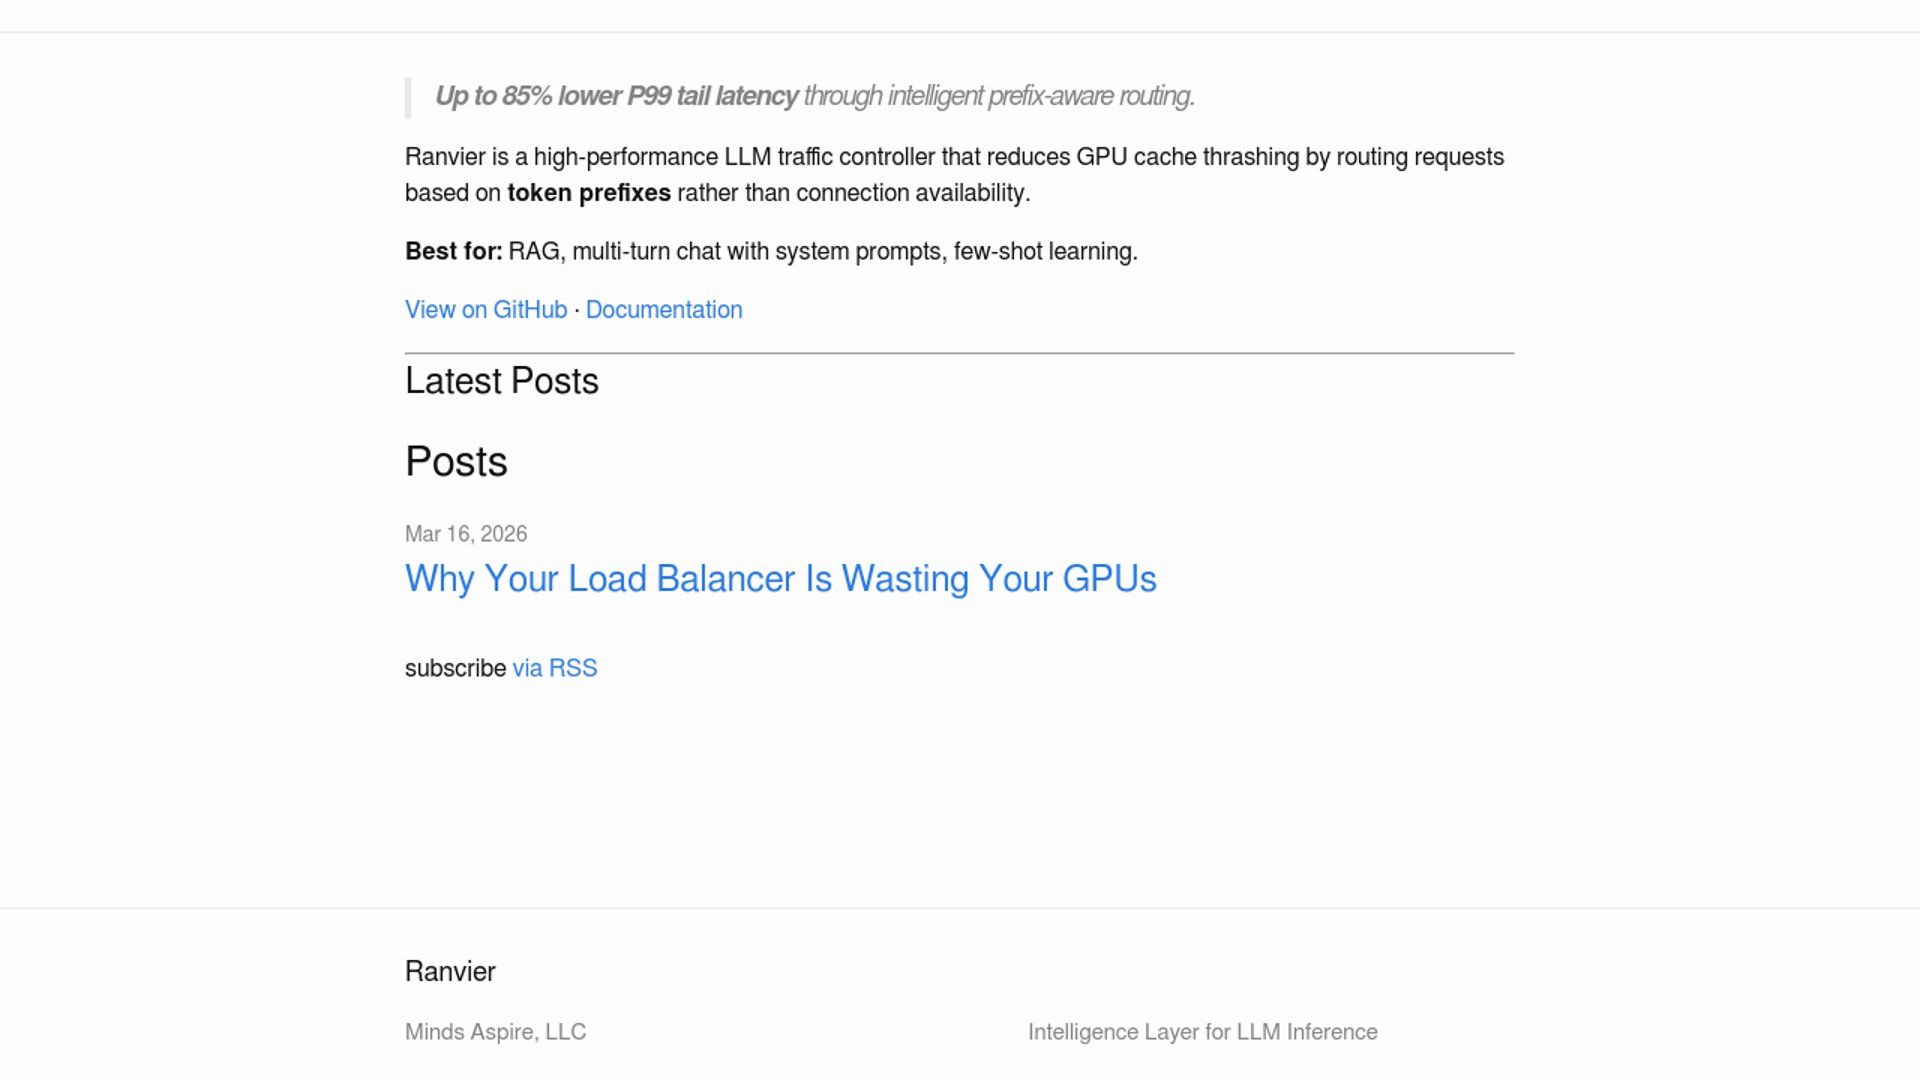
Task: Click the rather than connection availability text
Action: [x=853, y=193]
